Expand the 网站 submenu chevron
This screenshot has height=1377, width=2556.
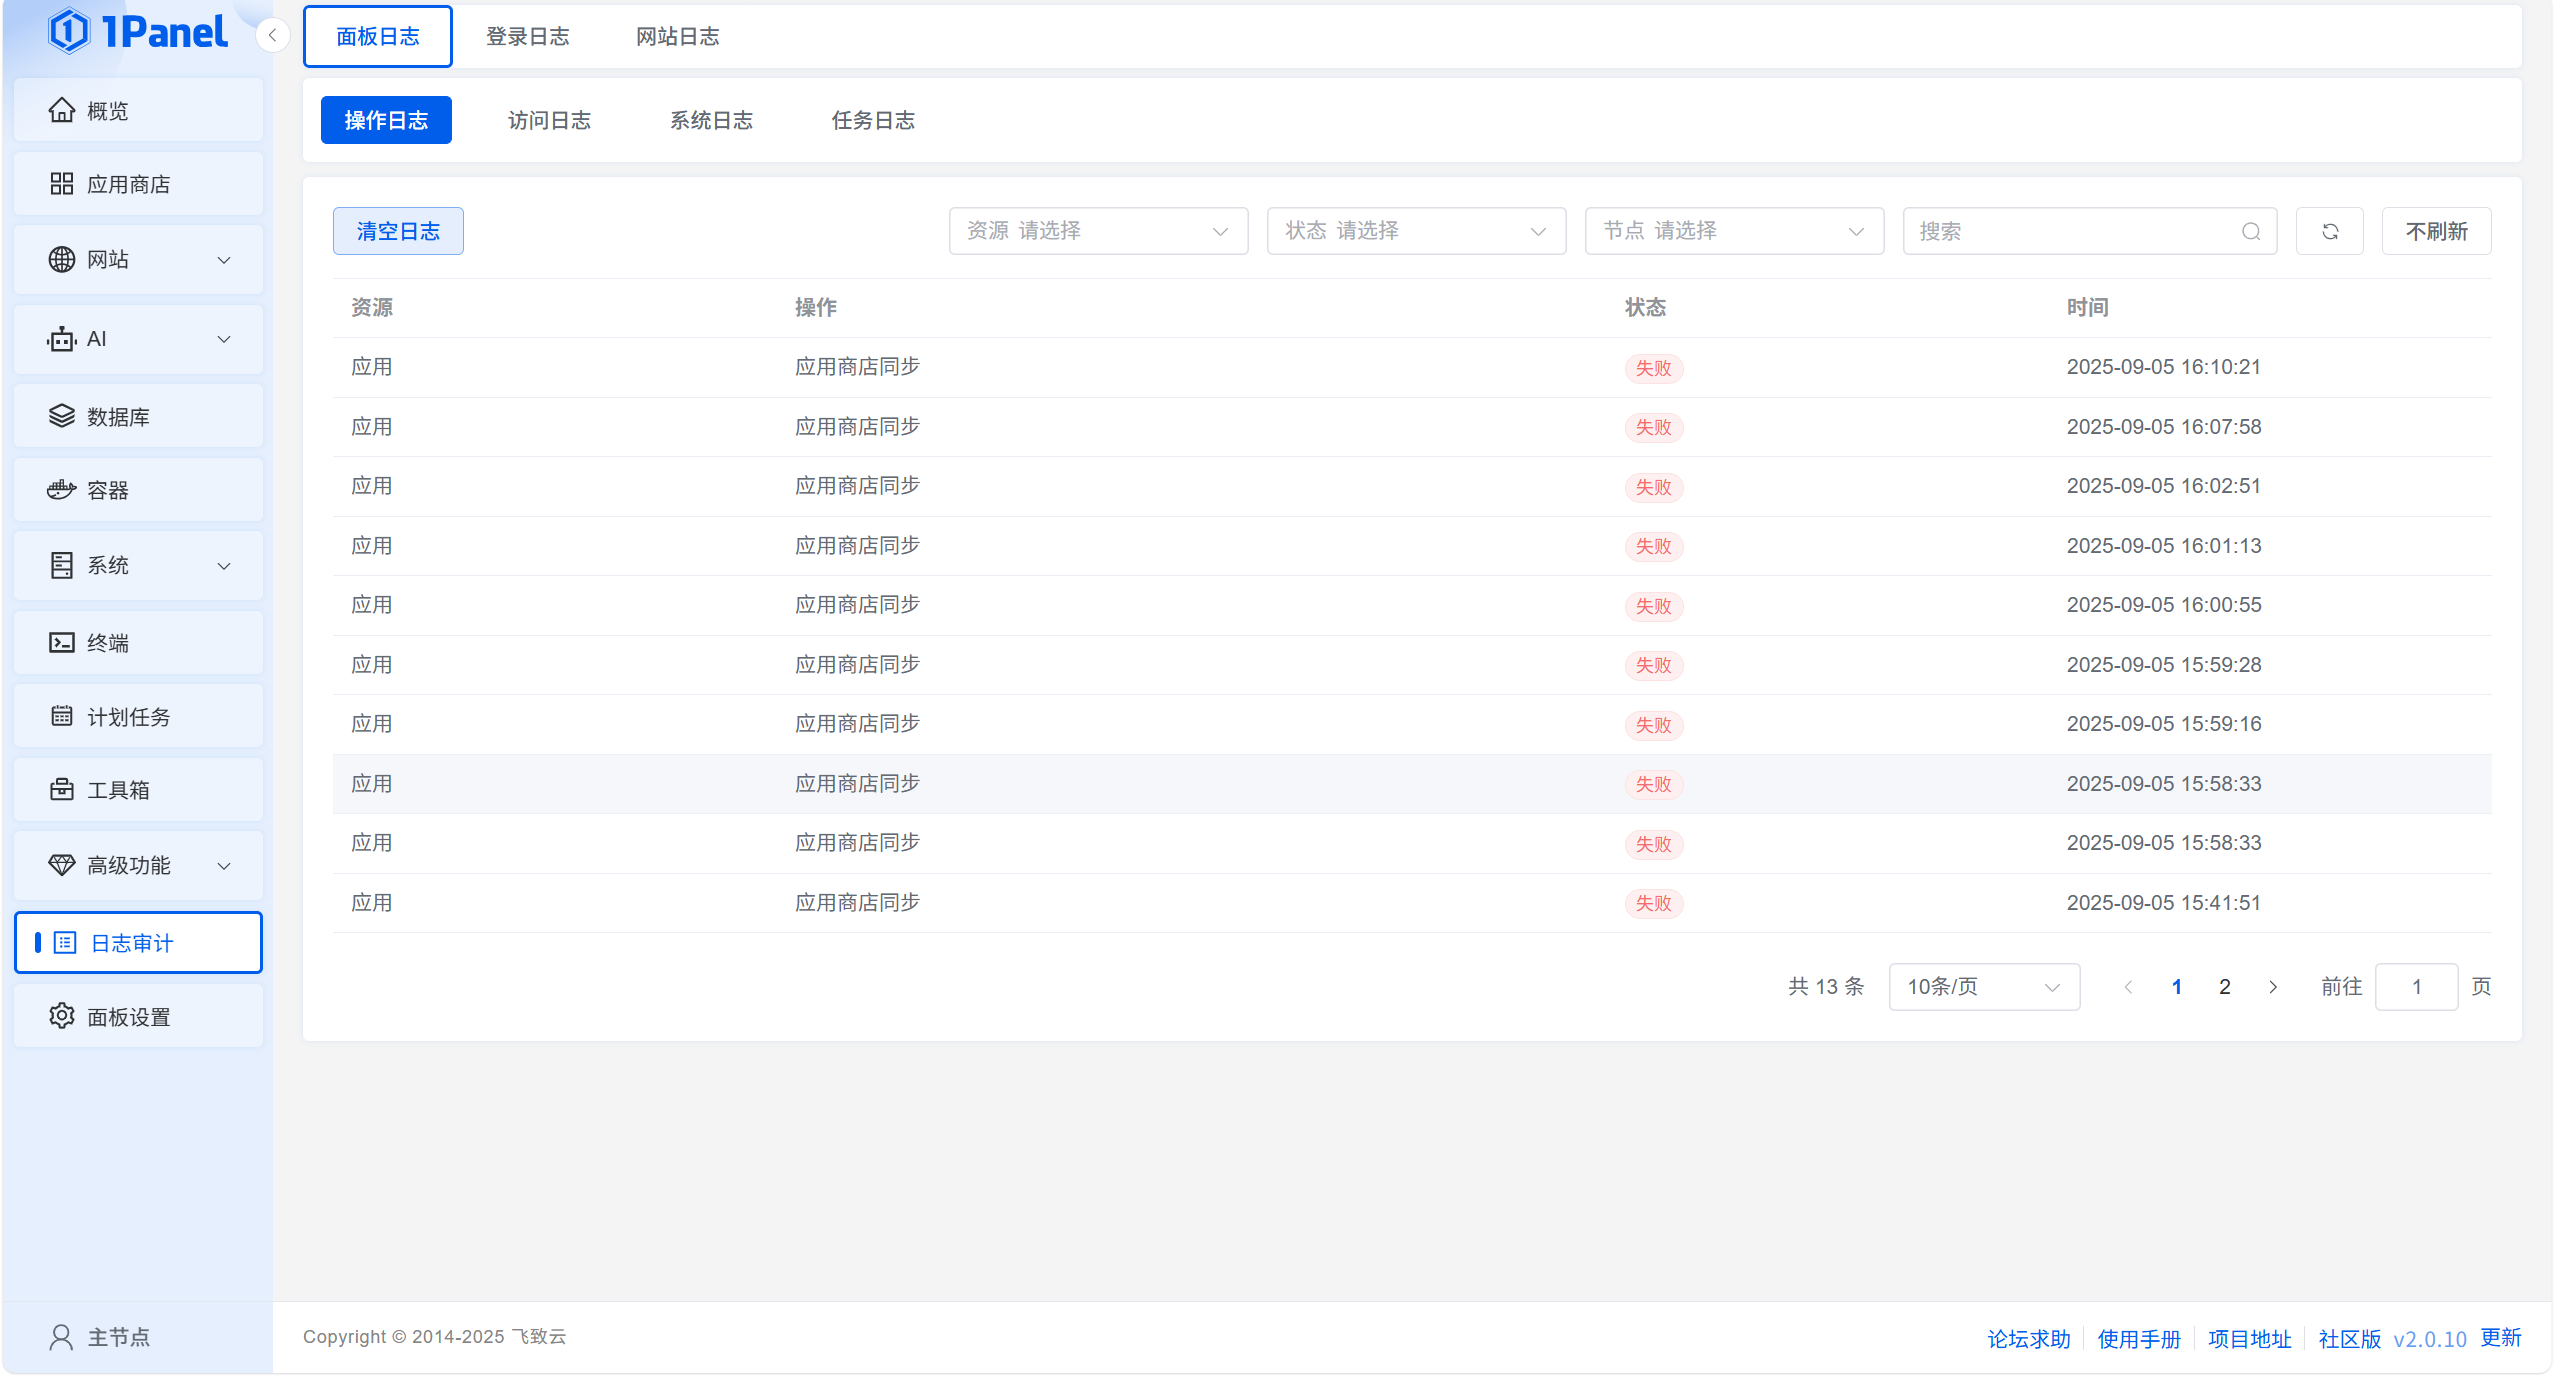click(224, 260)
